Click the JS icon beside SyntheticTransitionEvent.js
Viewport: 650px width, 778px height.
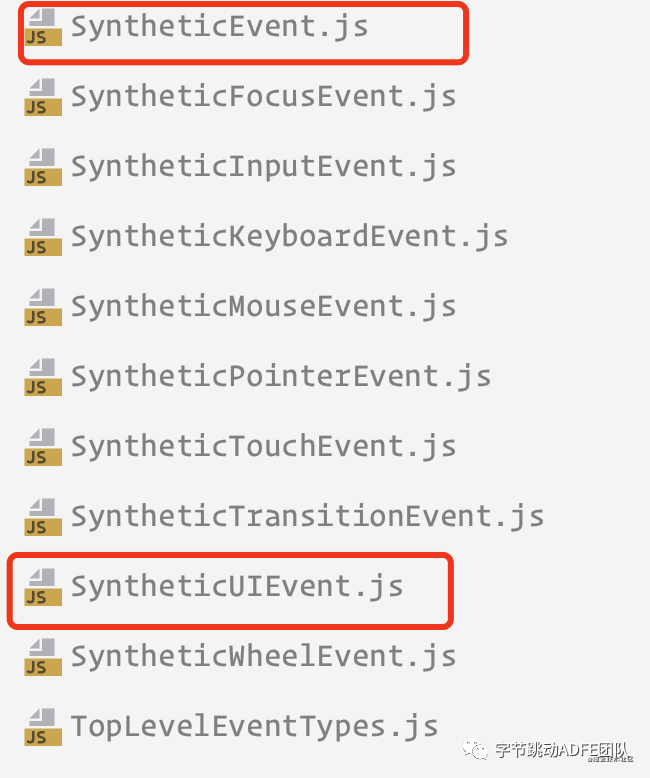click(x=43, y=517)
